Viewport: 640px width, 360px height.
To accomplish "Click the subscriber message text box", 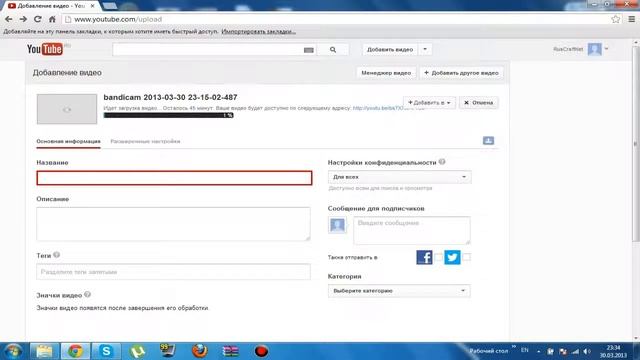I will [412, 231].
